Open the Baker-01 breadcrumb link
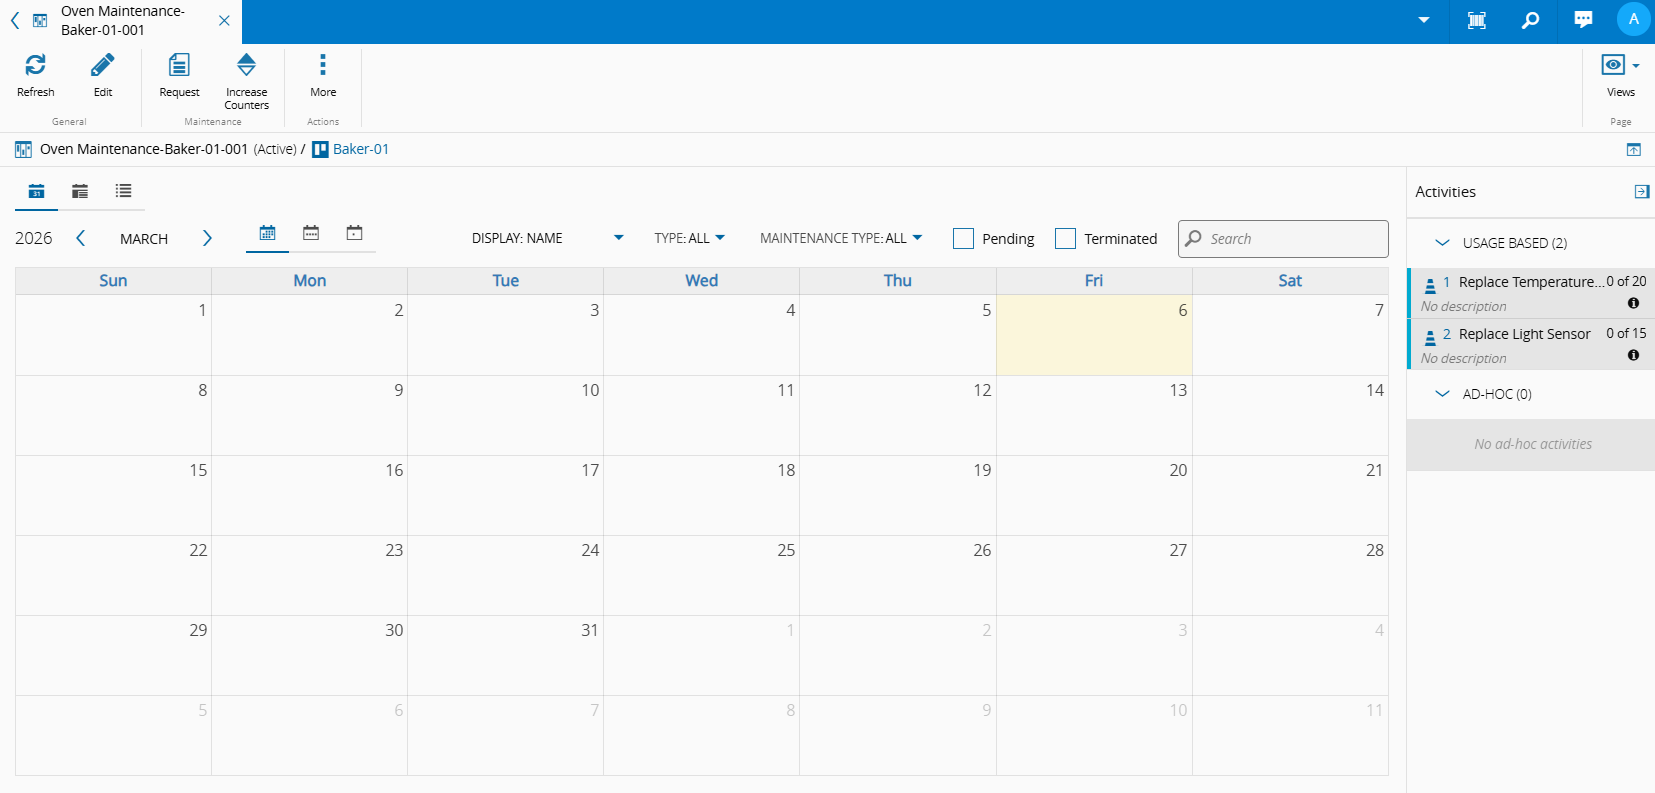 click(360, 149)
